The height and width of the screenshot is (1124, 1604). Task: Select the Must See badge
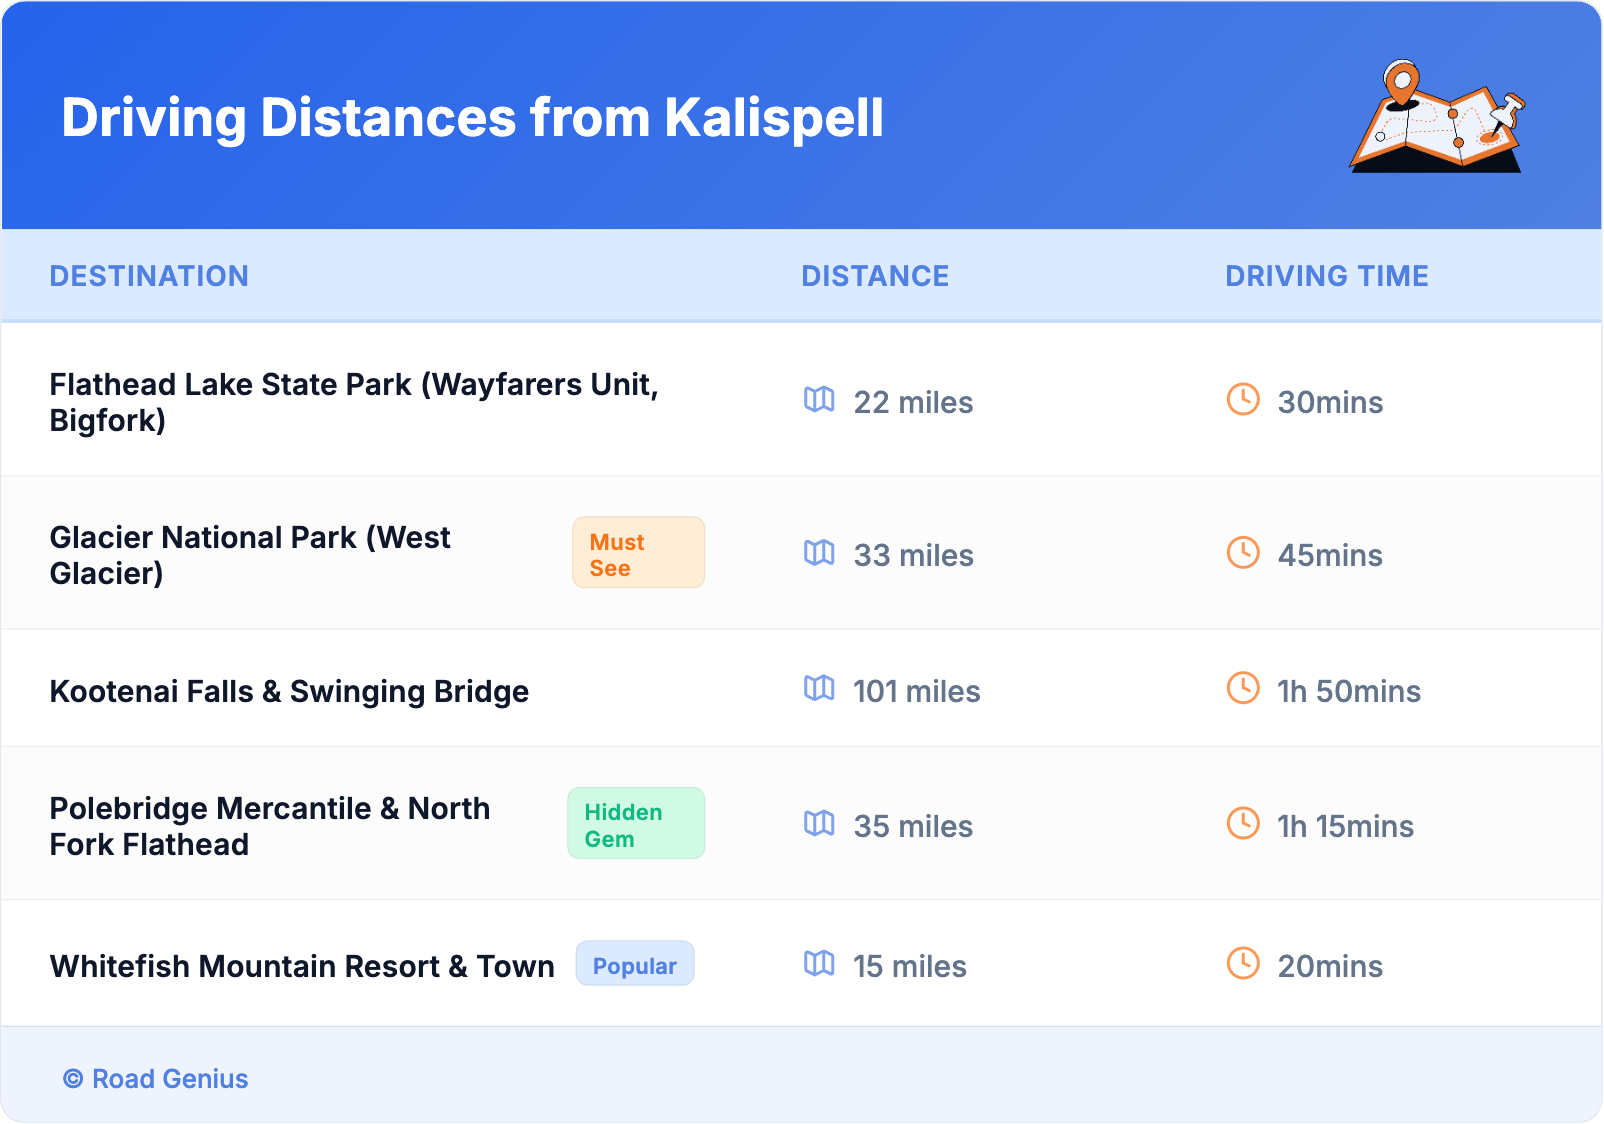click(x=638, y=553)
